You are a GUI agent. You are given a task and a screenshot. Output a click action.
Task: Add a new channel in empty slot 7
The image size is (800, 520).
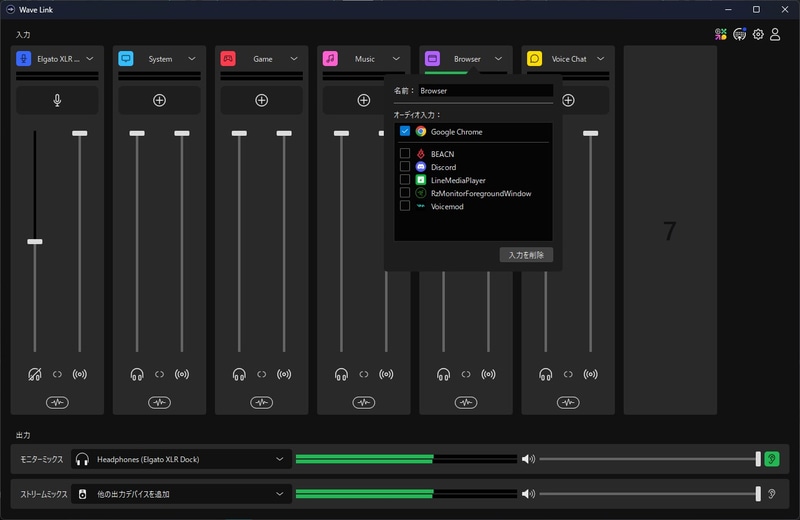coord(670,230)
